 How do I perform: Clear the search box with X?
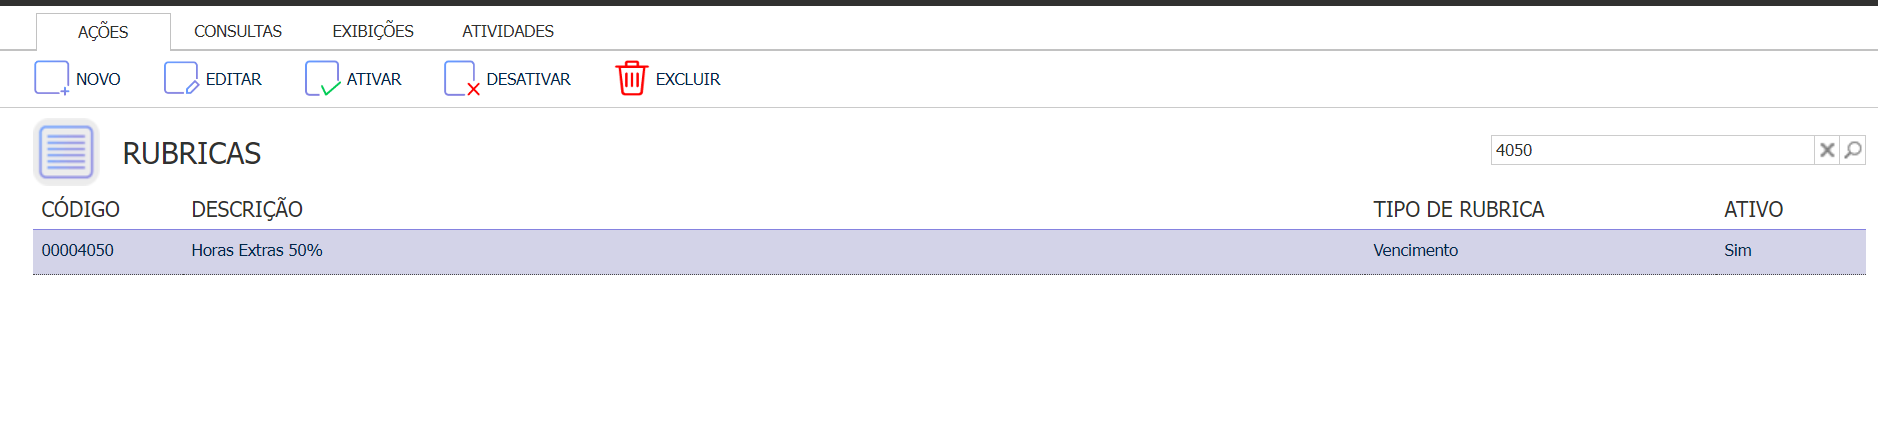[x=1827, y=150]
